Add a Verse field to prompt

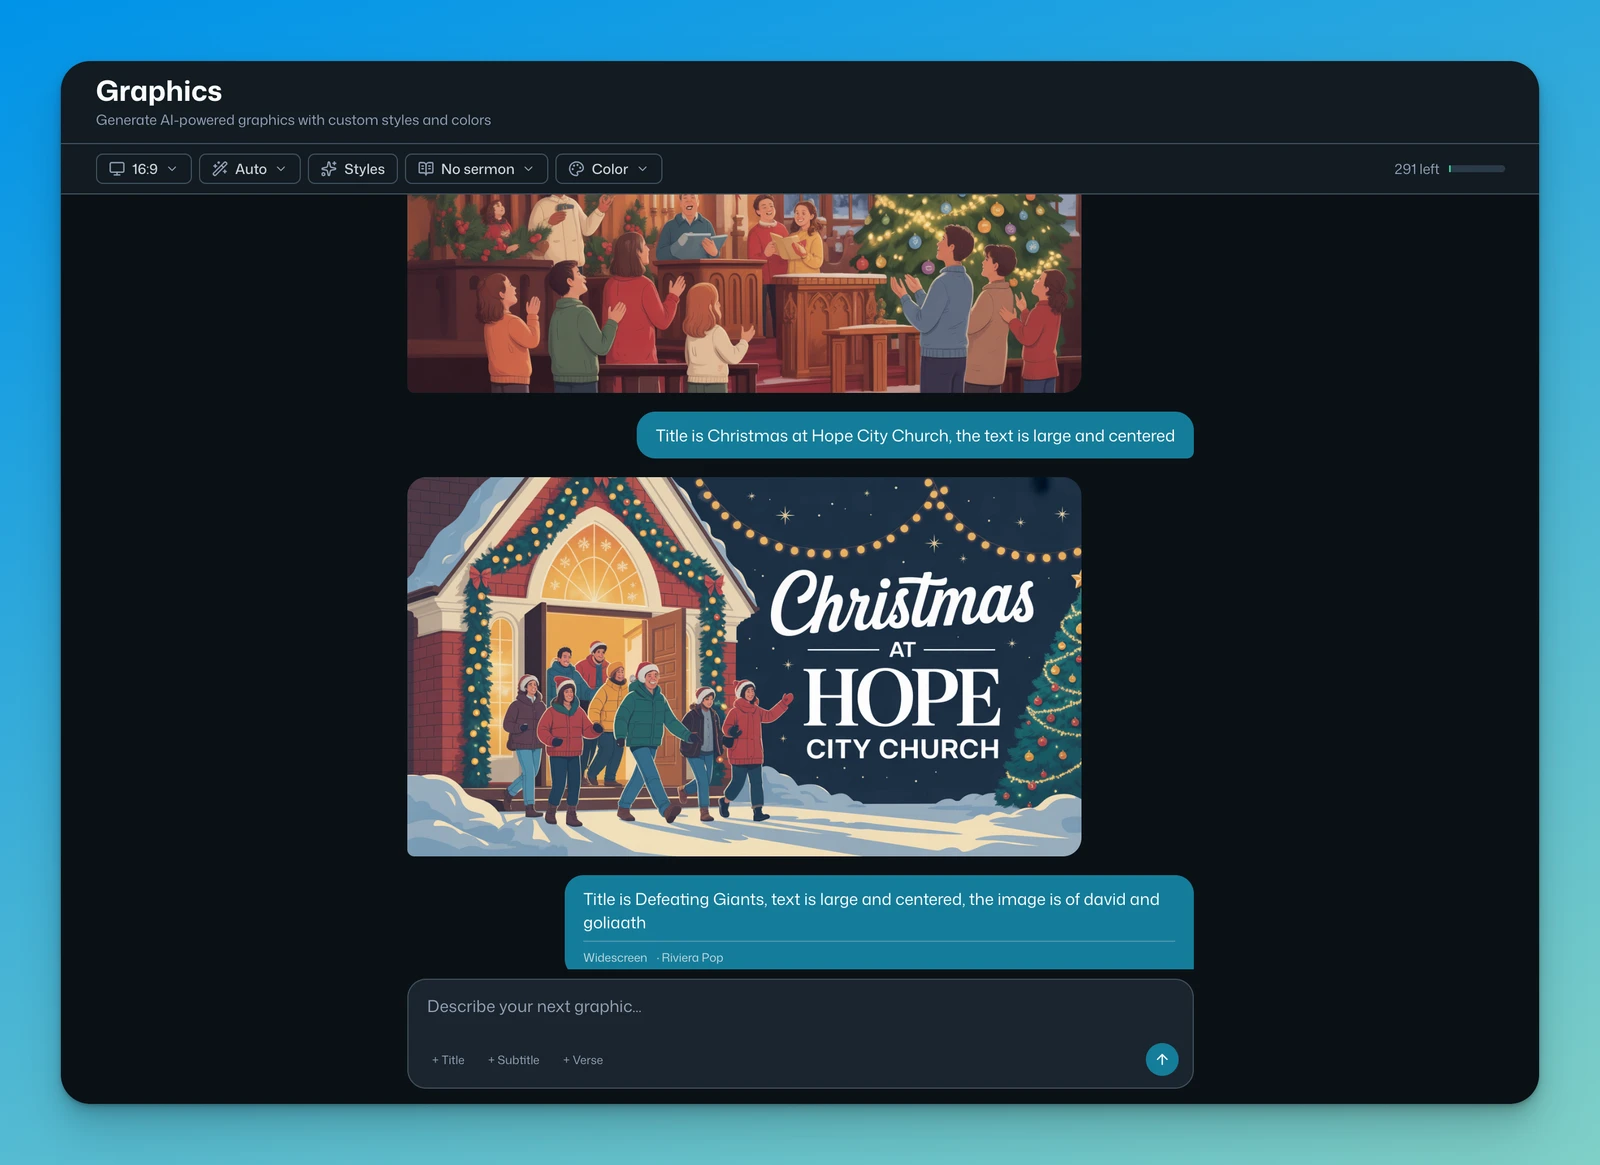click(583, 1060)
